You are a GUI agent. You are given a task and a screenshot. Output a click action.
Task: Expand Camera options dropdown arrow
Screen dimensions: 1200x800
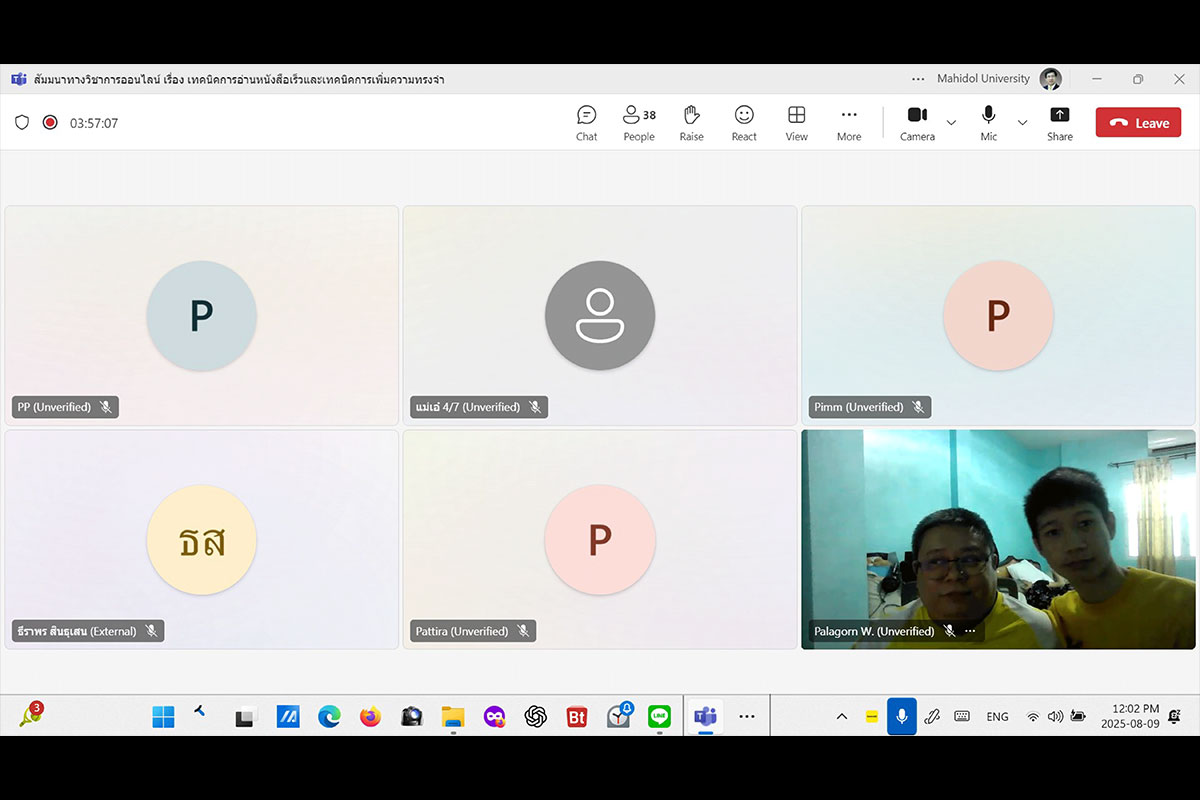point(951,123)
